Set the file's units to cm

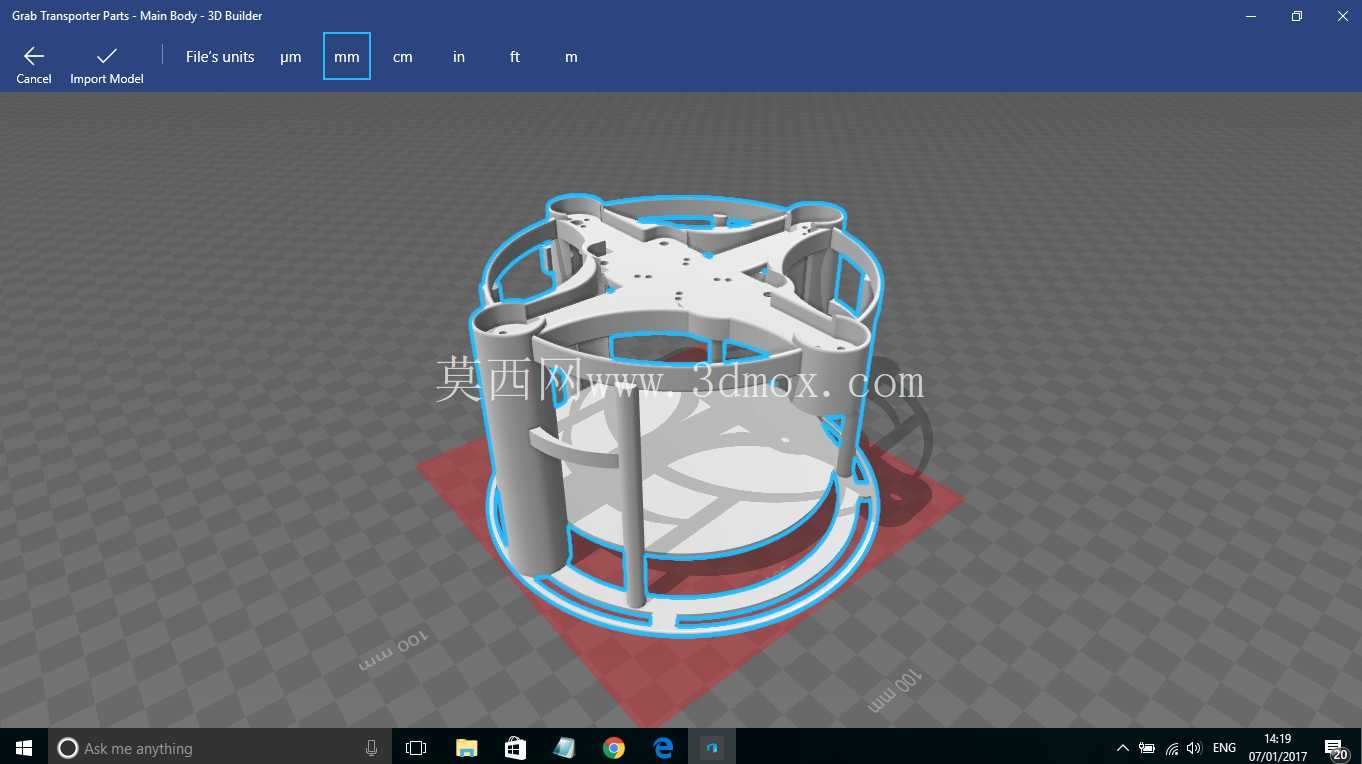pyautogui.click(x=403, y=57)
